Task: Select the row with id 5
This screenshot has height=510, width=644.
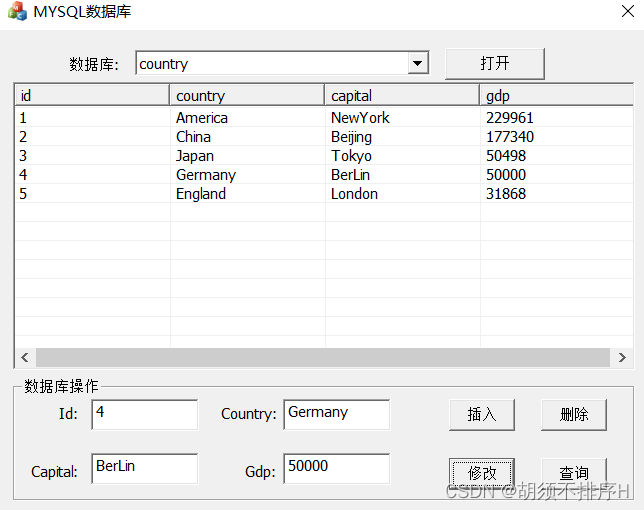Action: point(324,193)
